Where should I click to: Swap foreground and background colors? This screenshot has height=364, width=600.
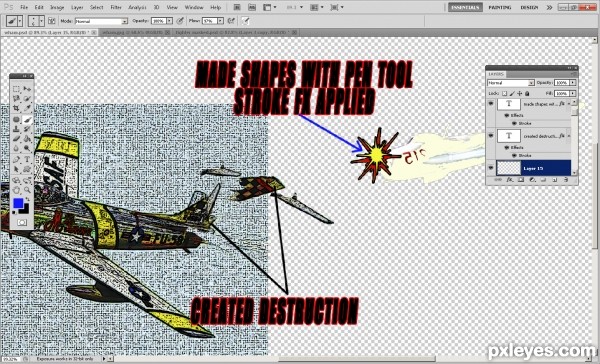[28, 199]
